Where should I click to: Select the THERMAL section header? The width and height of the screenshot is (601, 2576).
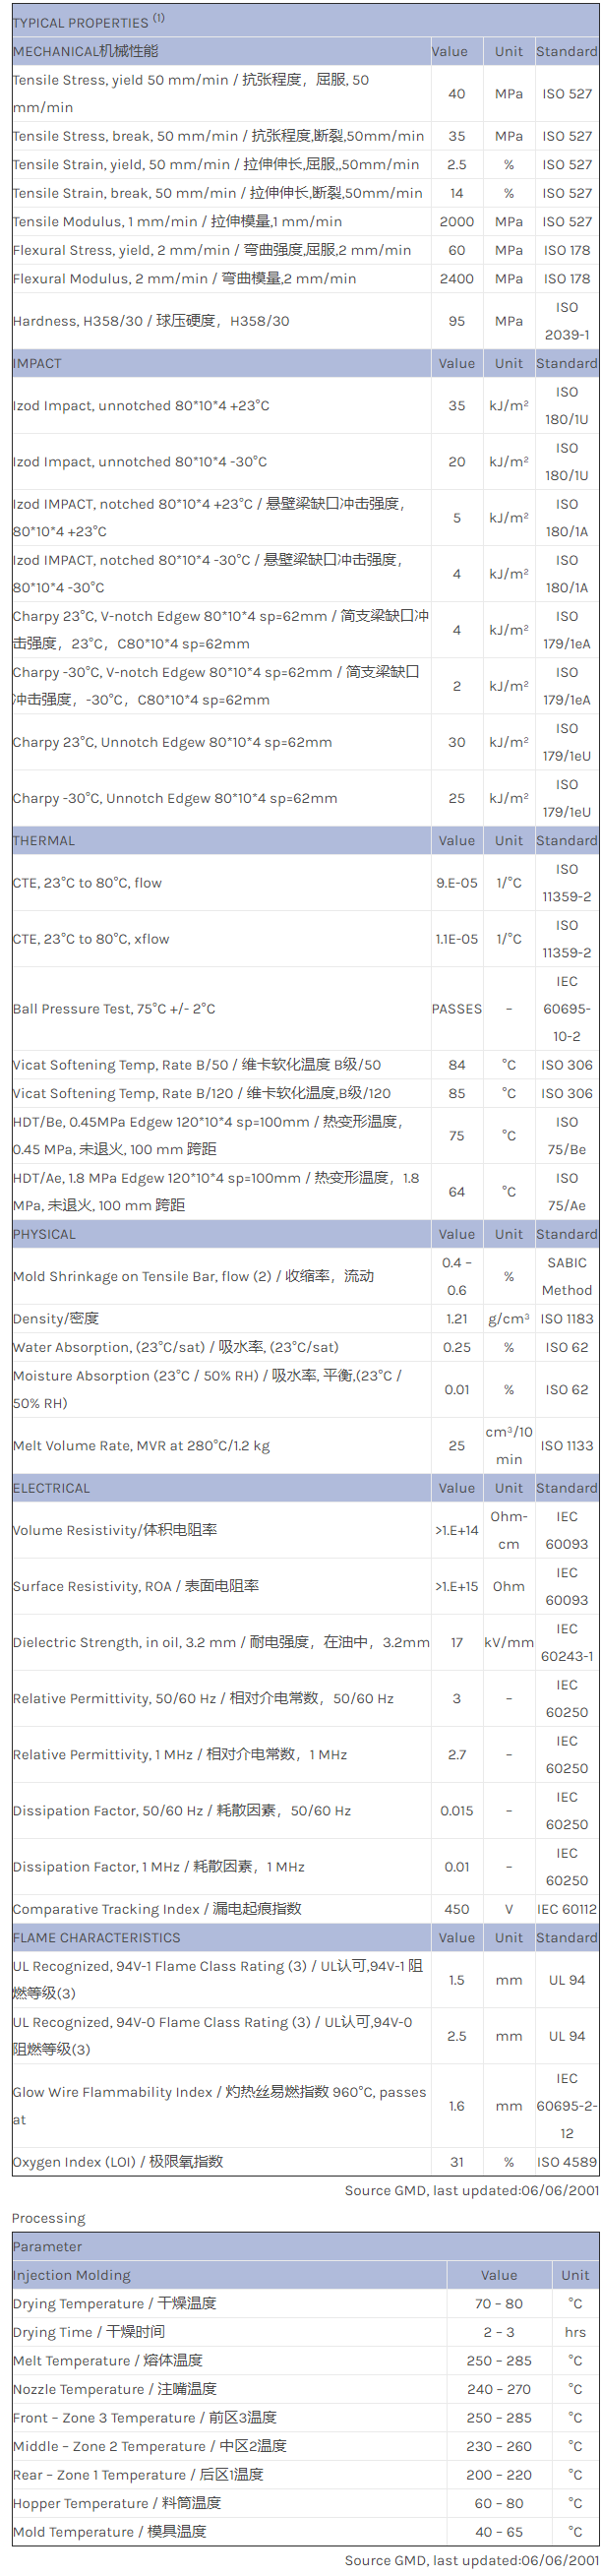[x=306, y=840]
